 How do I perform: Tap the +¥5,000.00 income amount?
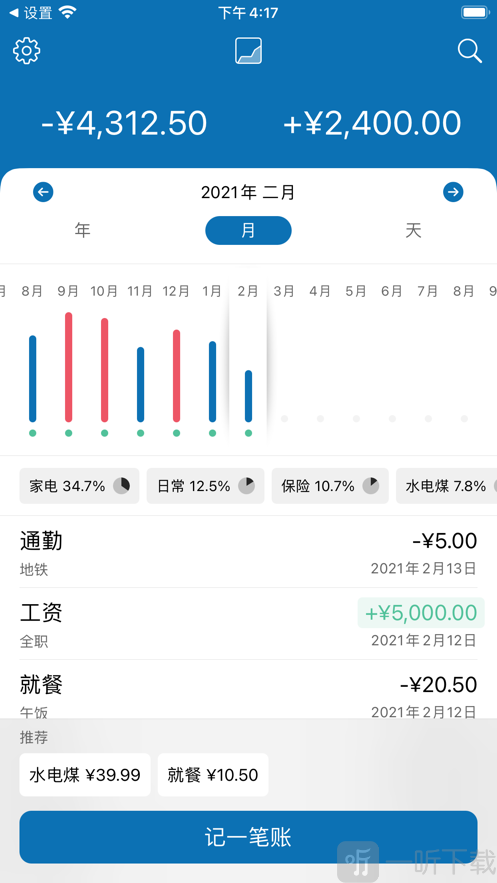tap(421, 613)
